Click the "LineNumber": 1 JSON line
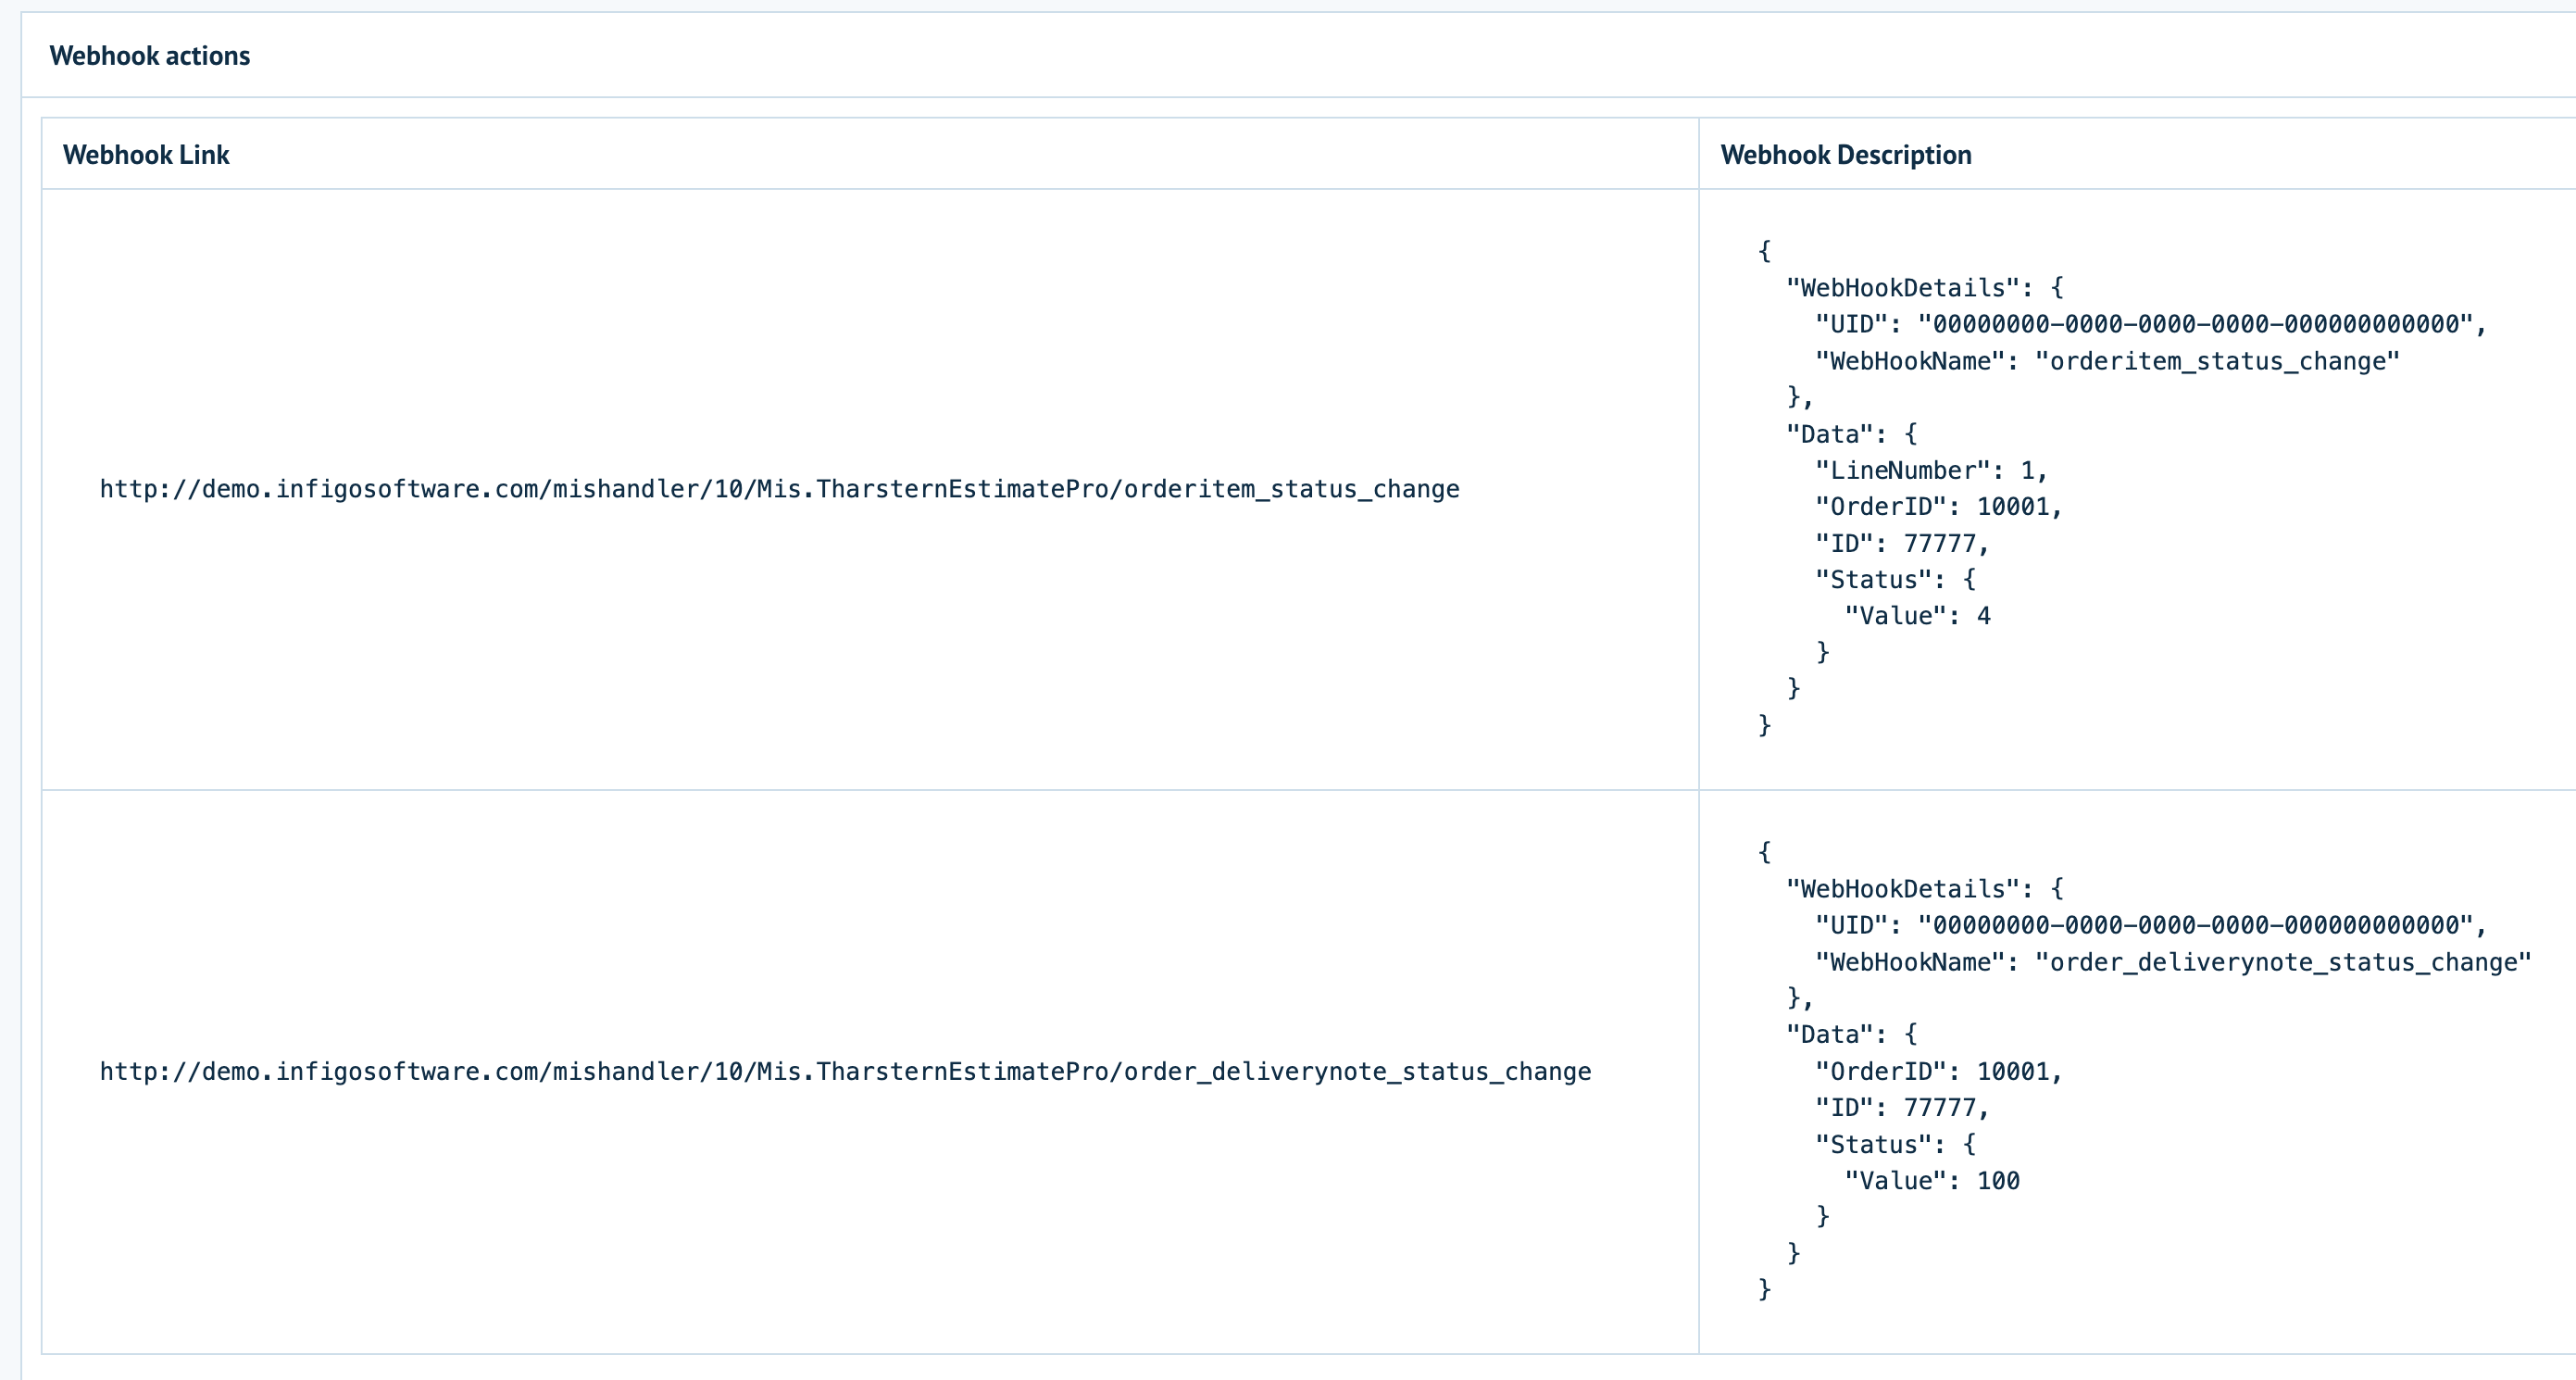The image size is (2576, 1380). click(x=1932, y=470)
